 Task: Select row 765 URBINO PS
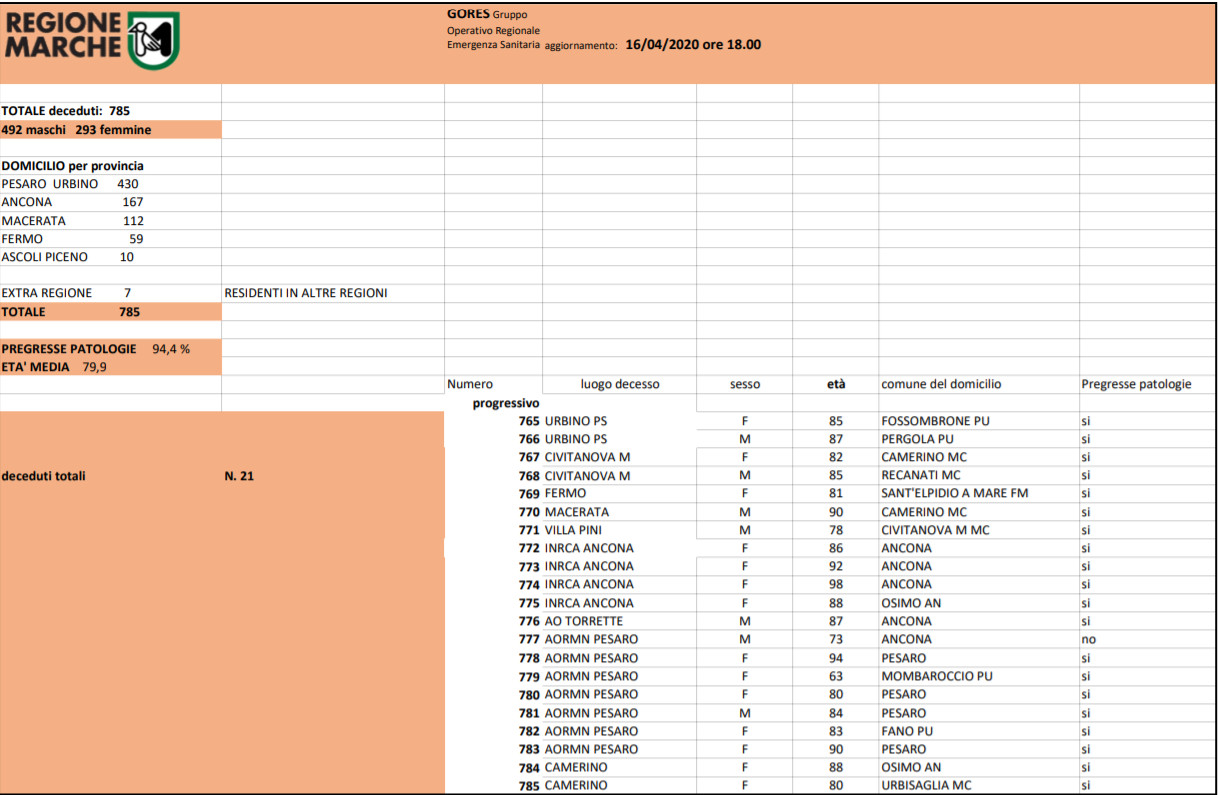click(830, 421)
